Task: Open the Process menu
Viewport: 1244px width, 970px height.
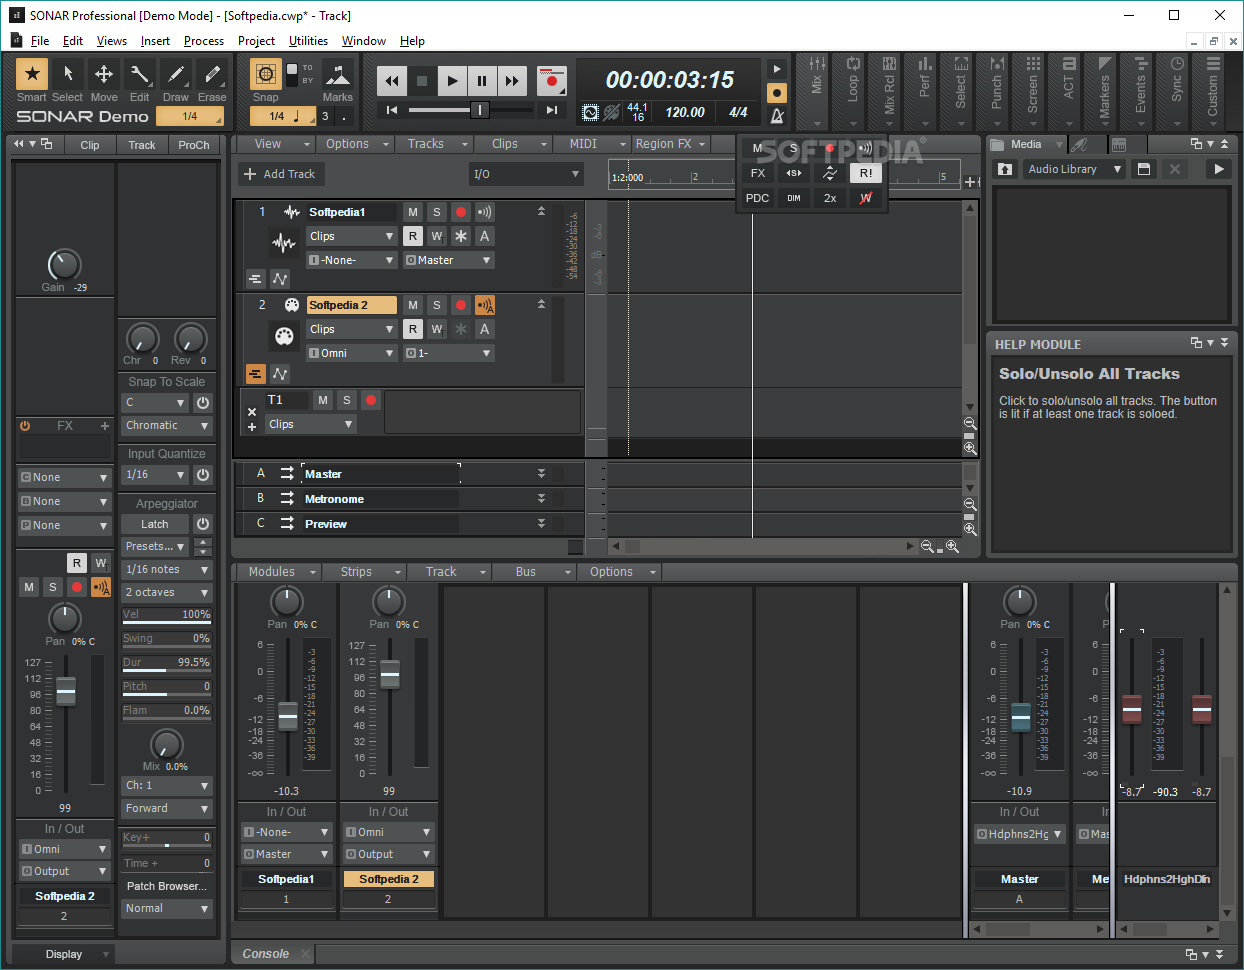Action: tap(204, 41)
